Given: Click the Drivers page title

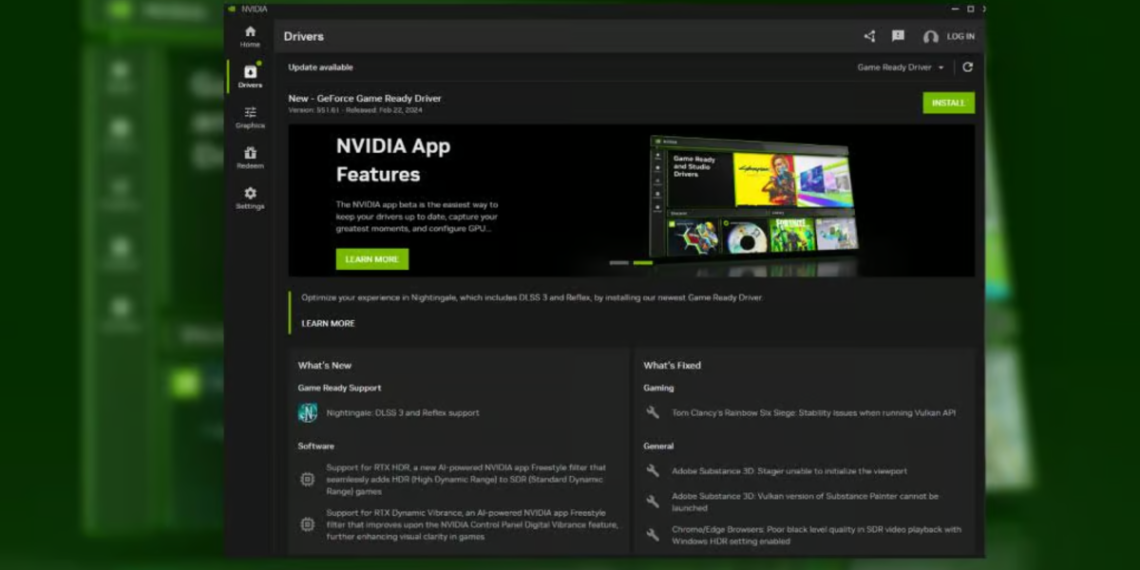Looking at the screenshot, I should point(304,36).
